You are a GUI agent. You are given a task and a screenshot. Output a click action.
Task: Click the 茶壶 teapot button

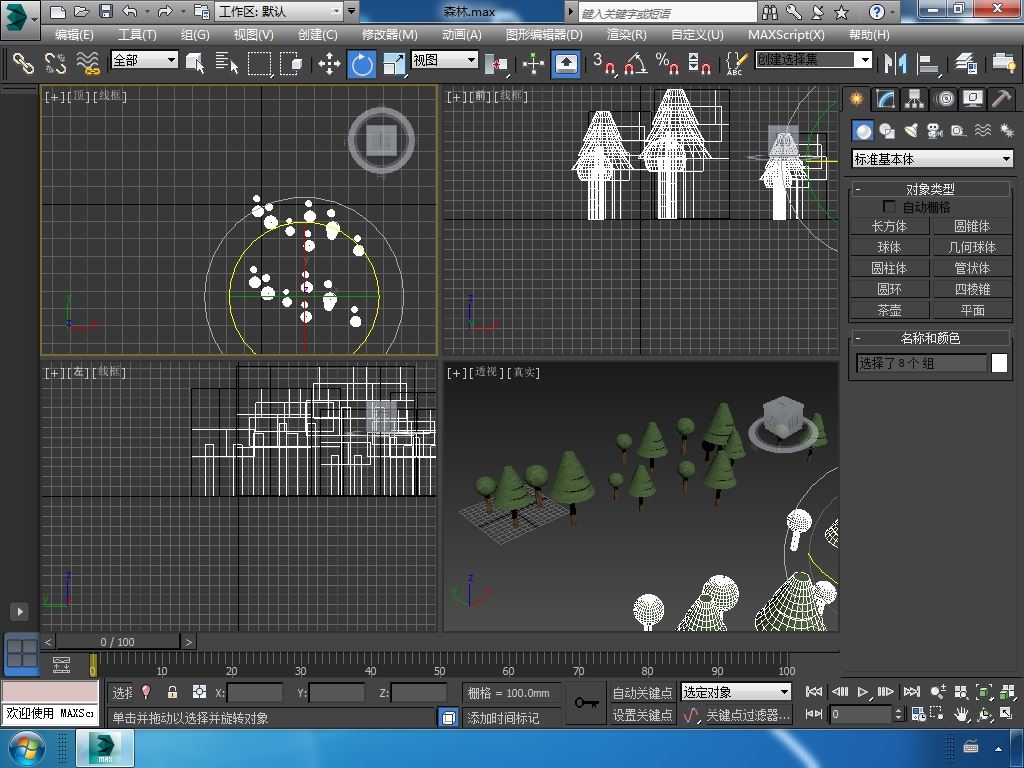coord(889,310)
